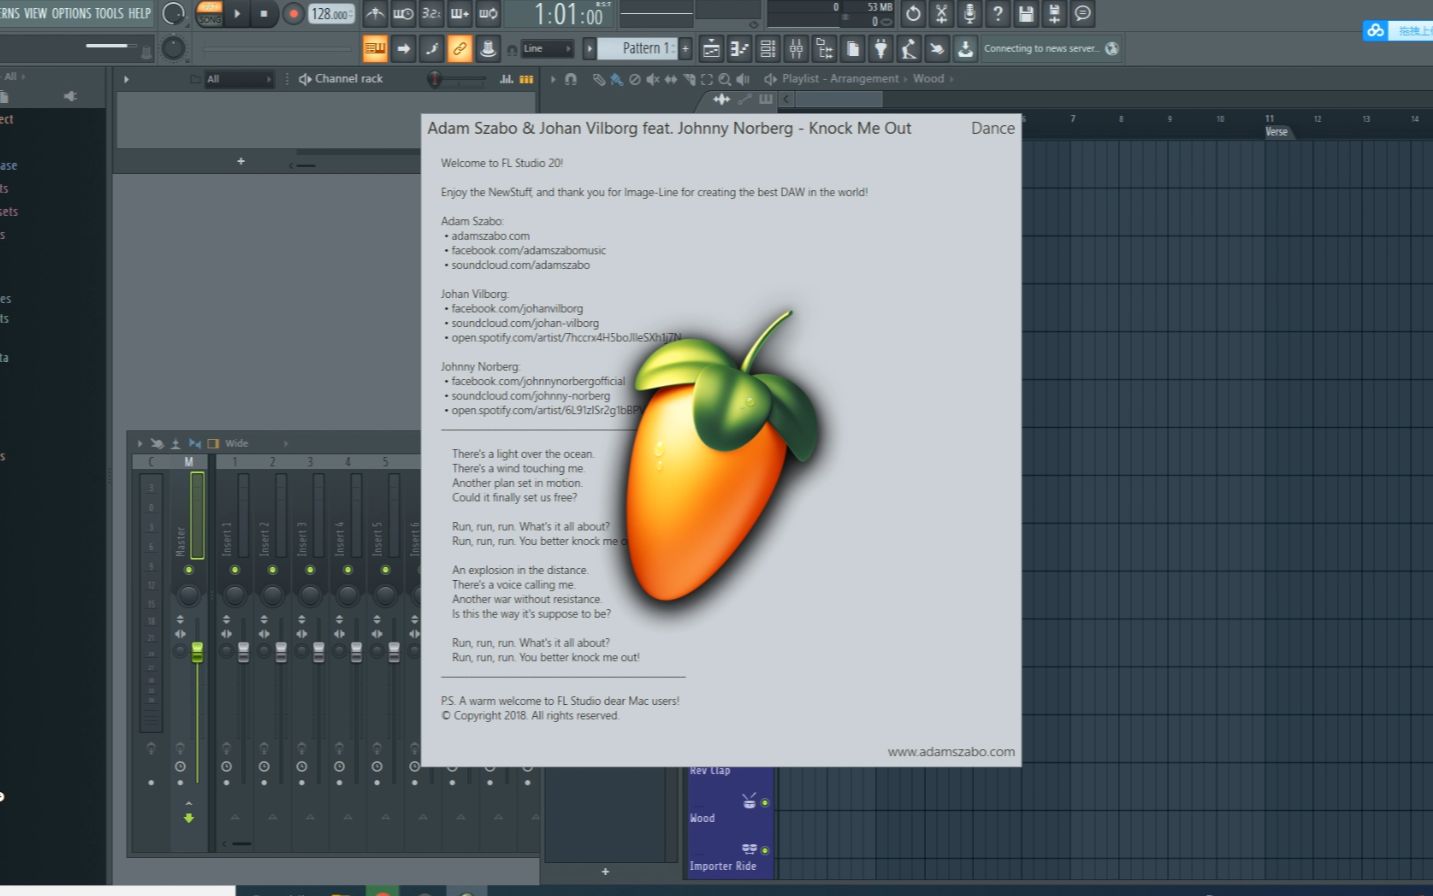Select the Playlist zoom tool
This screenshot has height=896, width=1433.
(x=724, y=79)
